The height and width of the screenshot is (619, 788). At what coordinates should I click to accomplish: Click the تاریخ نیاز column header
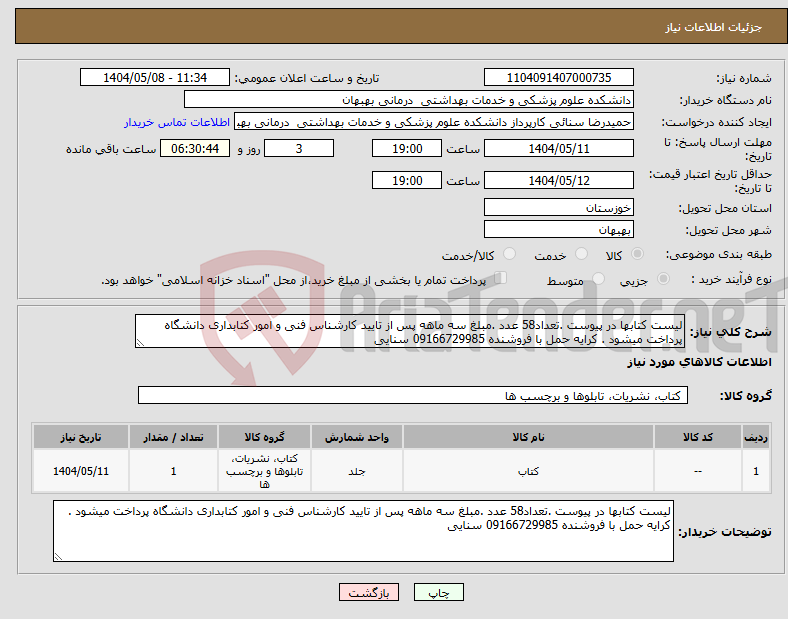tap(81, 437)
